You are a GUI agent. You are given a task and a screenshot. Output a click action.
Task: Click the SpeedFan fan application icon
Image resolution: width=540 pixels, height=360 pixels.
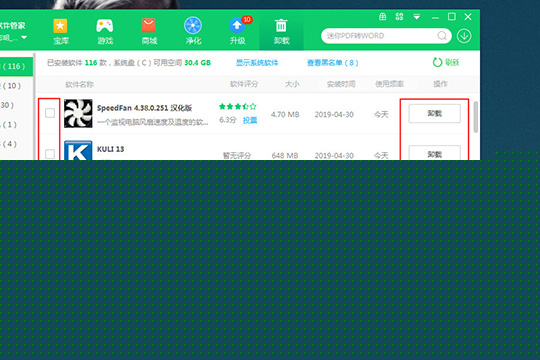[x=78, y=113]
